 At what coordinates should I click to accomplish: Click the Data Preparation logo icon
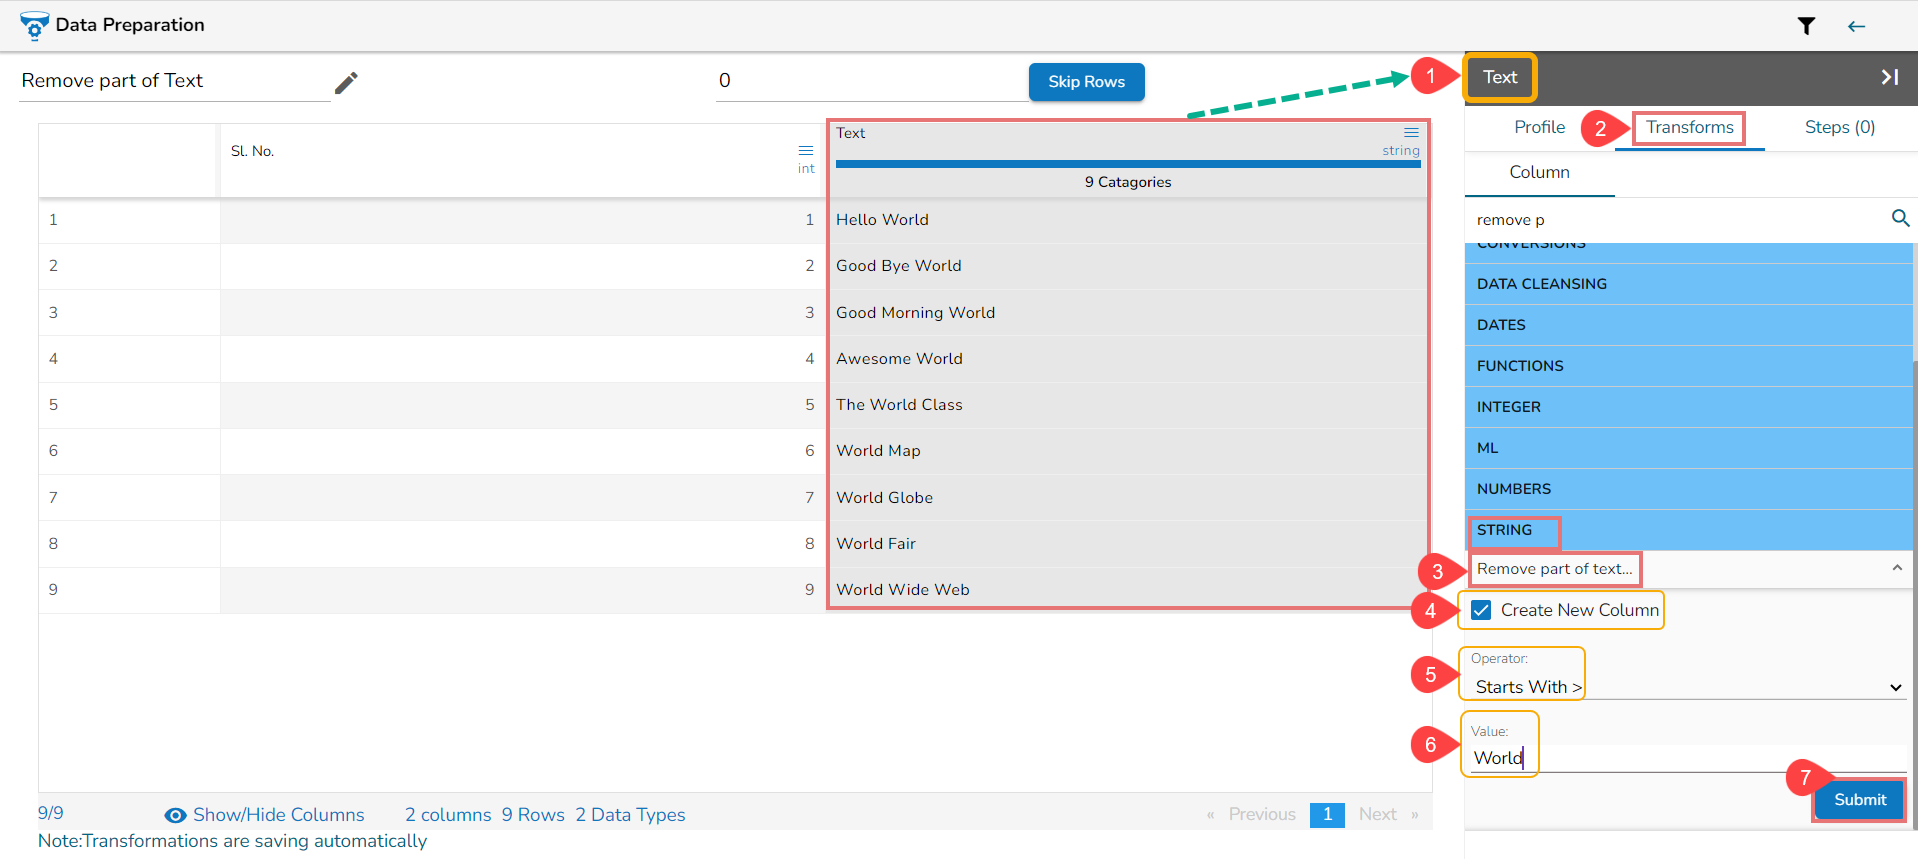click(x=34, y=26)
